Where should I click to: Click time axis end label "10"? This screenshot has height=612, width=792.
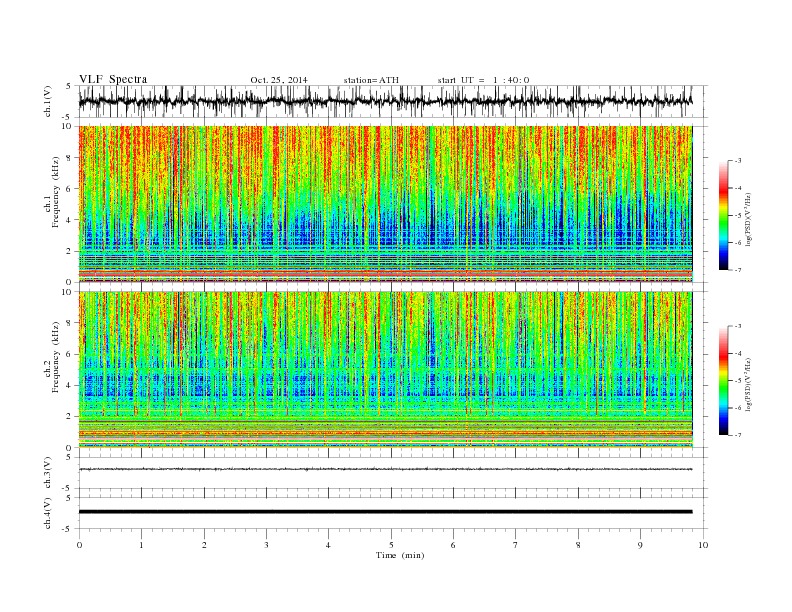click(x=703, y=545)
